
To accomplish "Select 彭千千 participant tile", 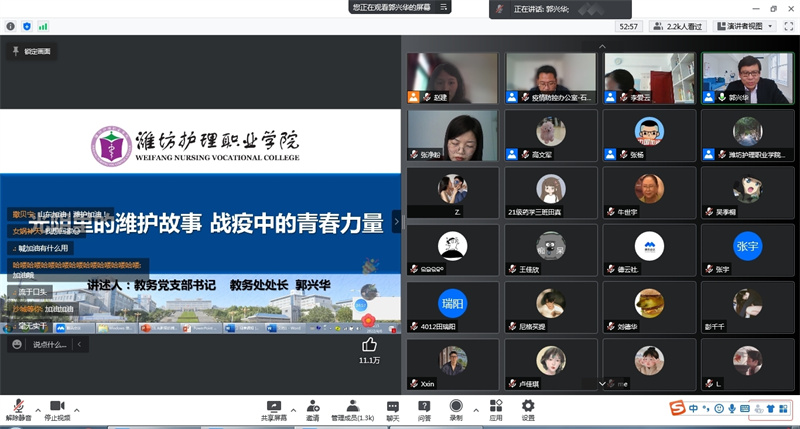I will coord(748,308).
